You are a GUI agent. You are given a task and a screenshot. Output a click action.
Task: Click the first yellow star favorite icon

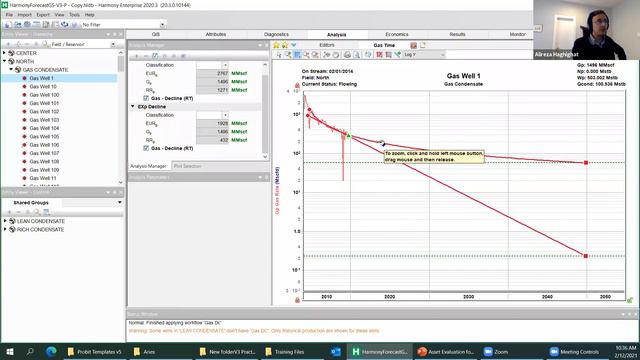point(276,45)
